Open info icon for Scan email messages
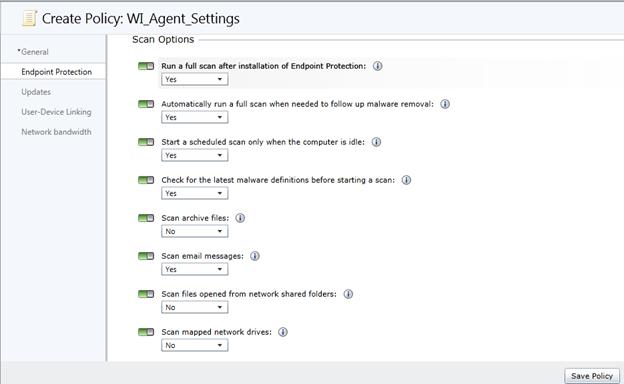The image size is (624, 384). (x=255, y=256)
